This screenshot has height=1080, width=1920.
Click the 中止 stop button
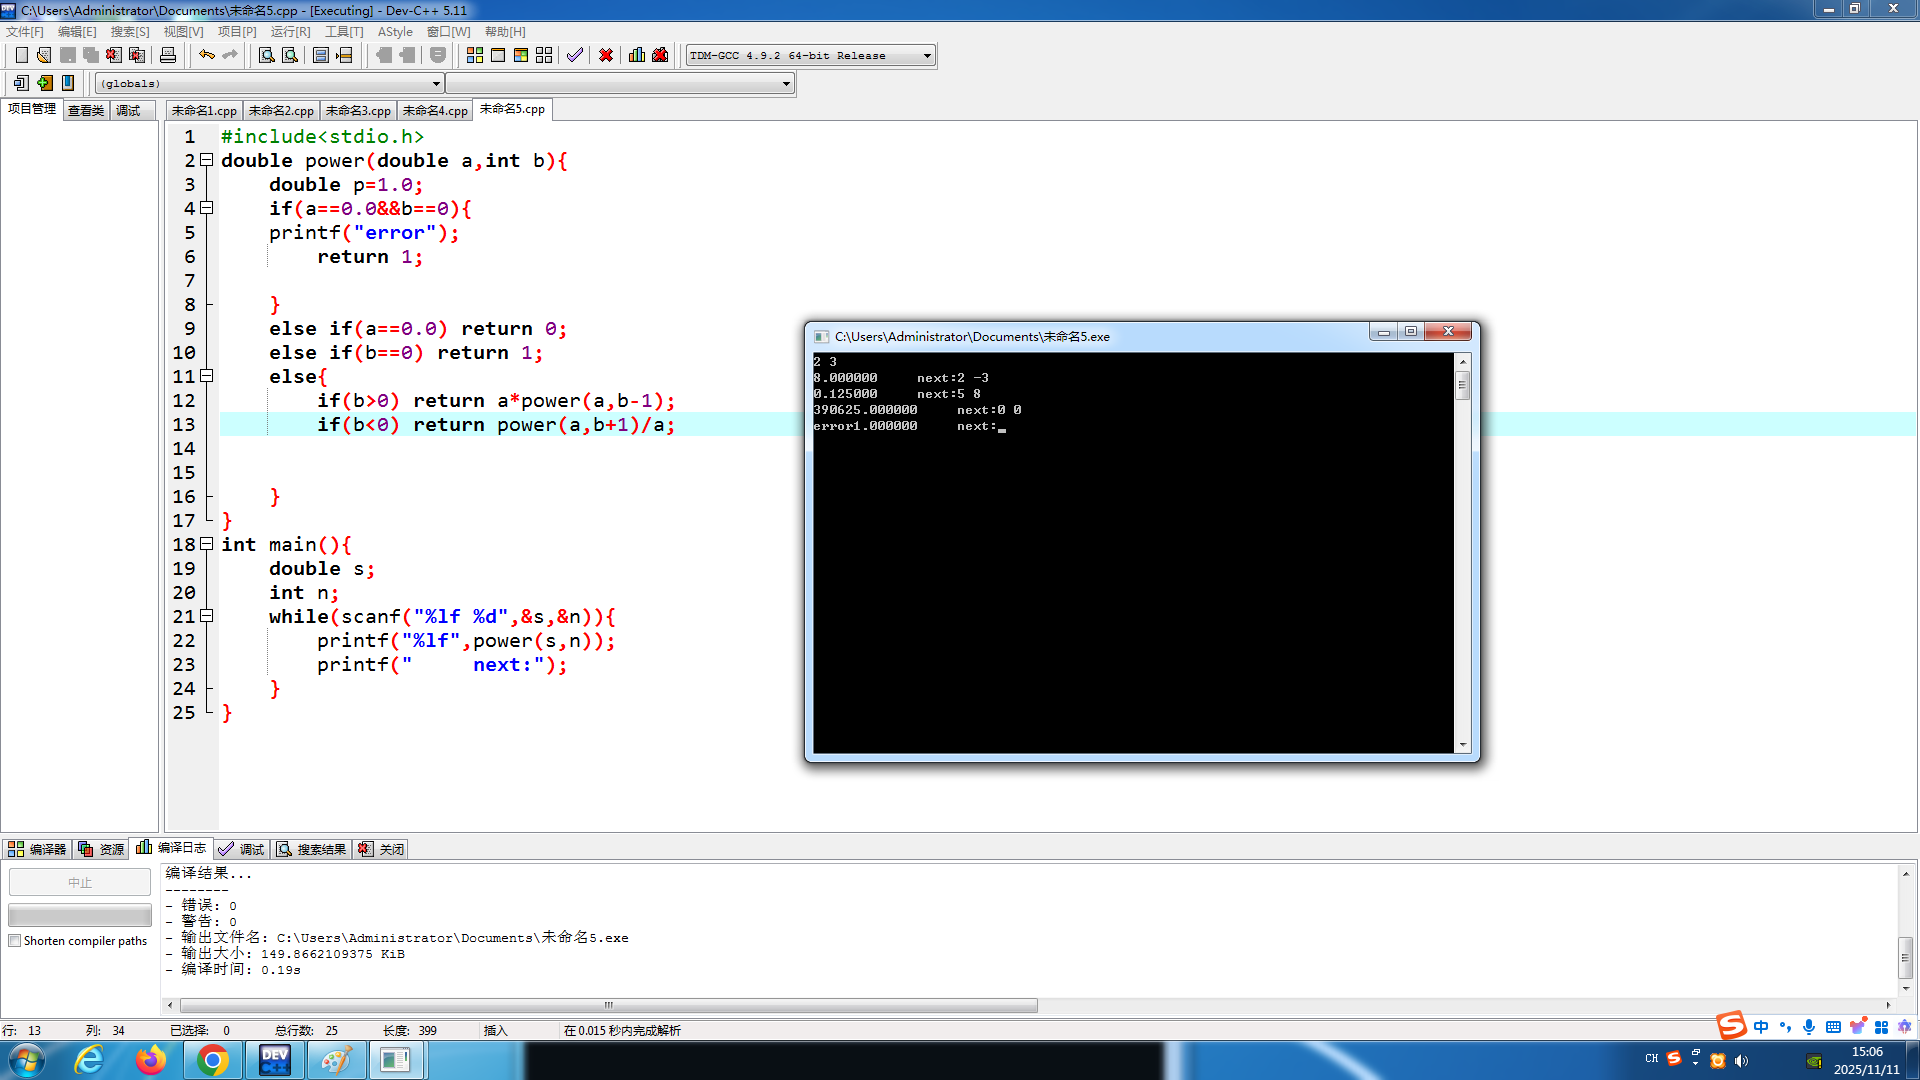80,882
